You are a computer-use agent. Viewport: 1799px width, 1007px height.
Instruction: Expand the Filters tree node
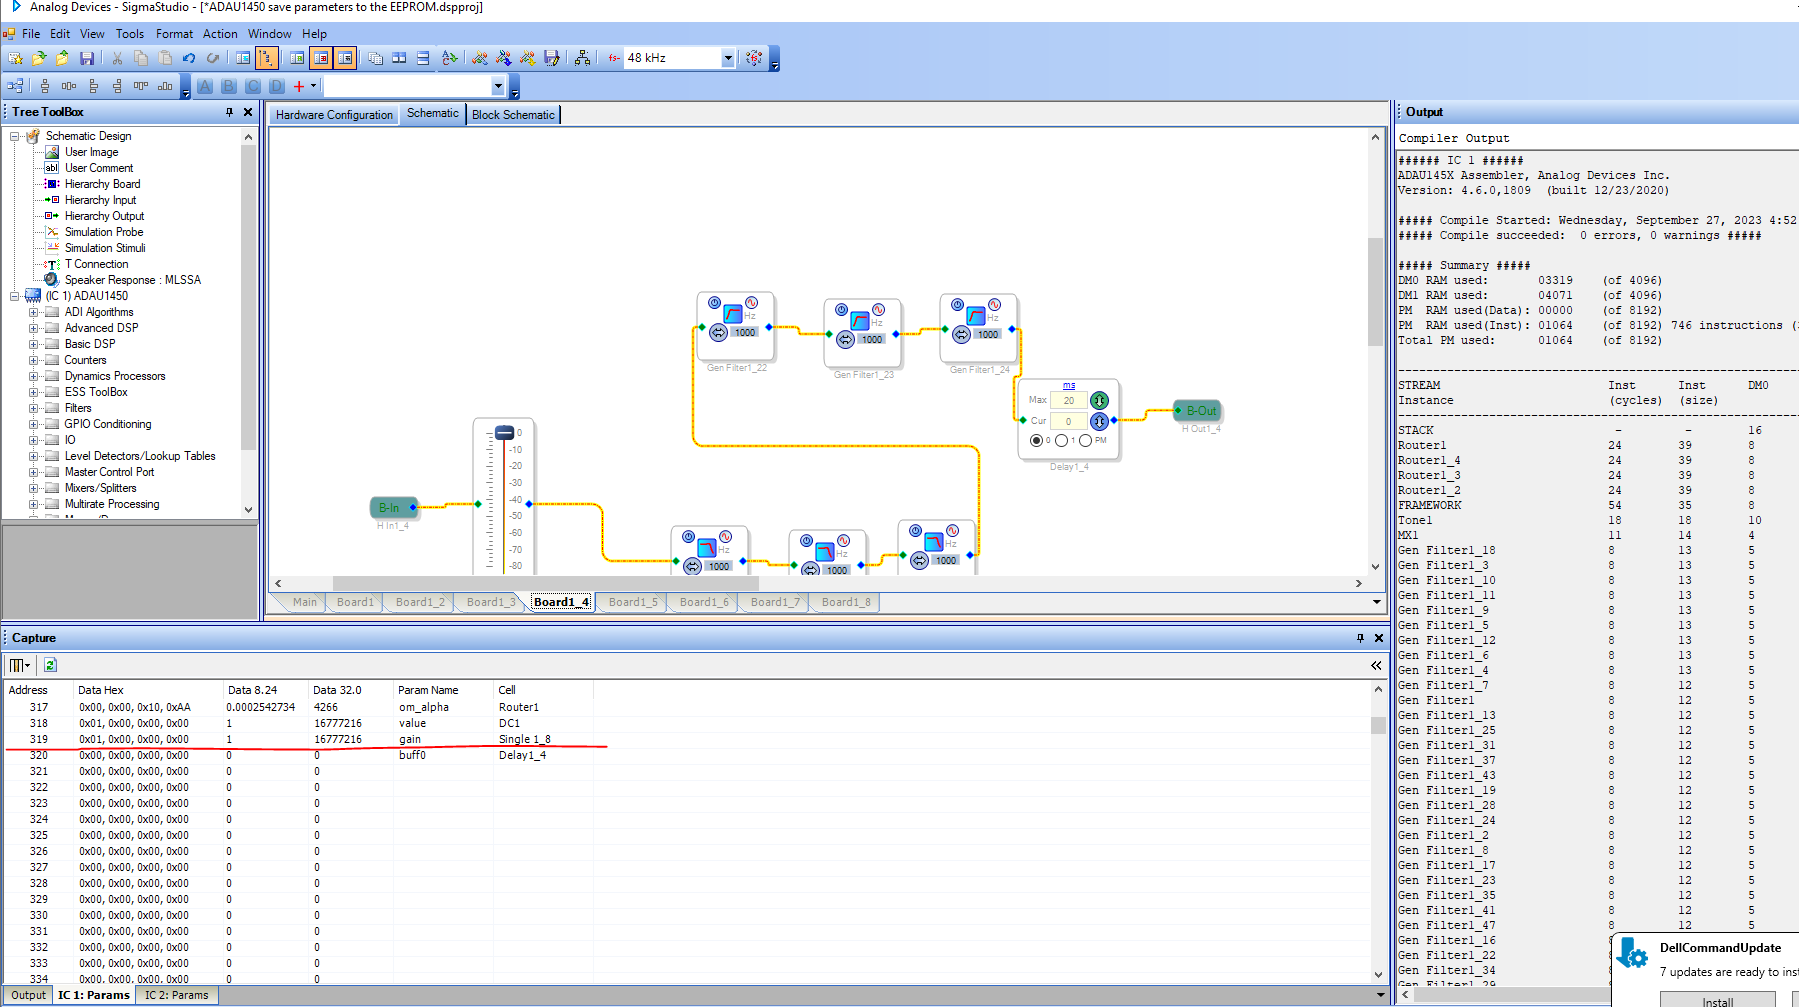pos(33,408)
